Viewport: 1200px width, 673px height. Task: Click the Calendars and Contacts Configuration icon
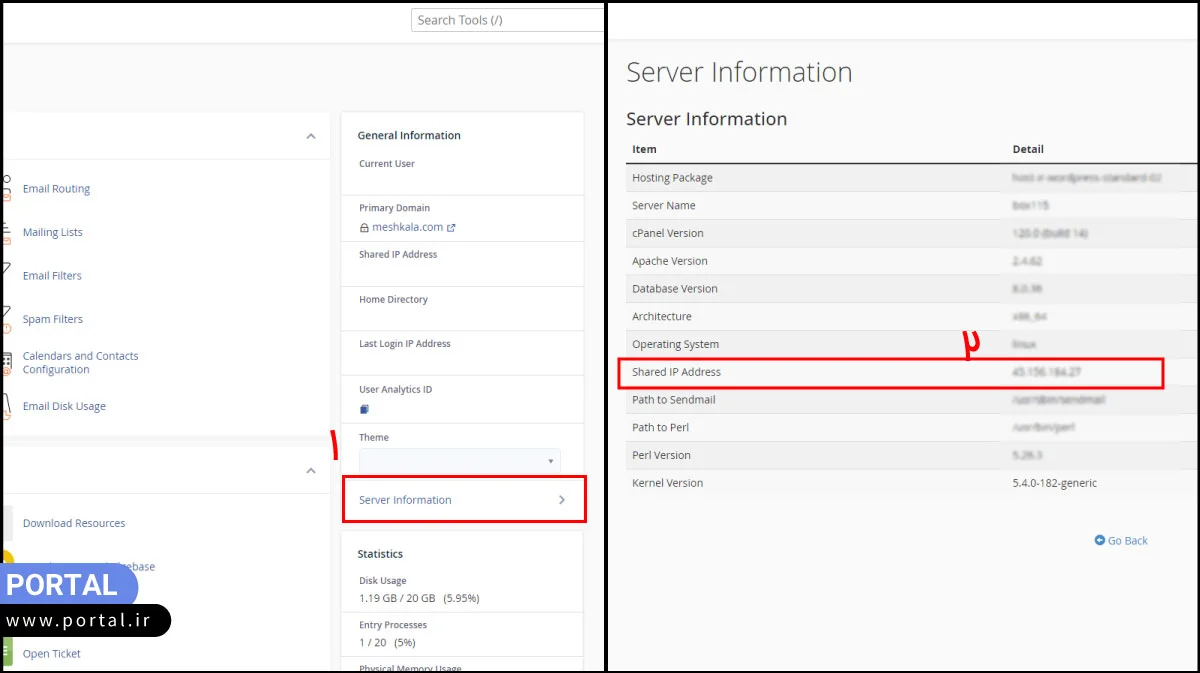tap(6, 362)
